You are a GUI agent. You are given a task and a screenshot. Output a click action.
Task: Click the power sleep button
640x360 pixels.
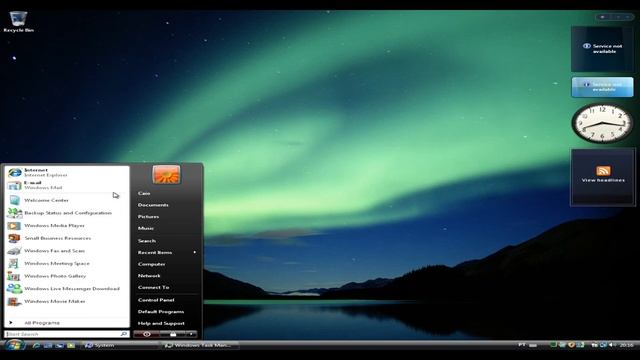pyautogui.click(x=147, y=334)
